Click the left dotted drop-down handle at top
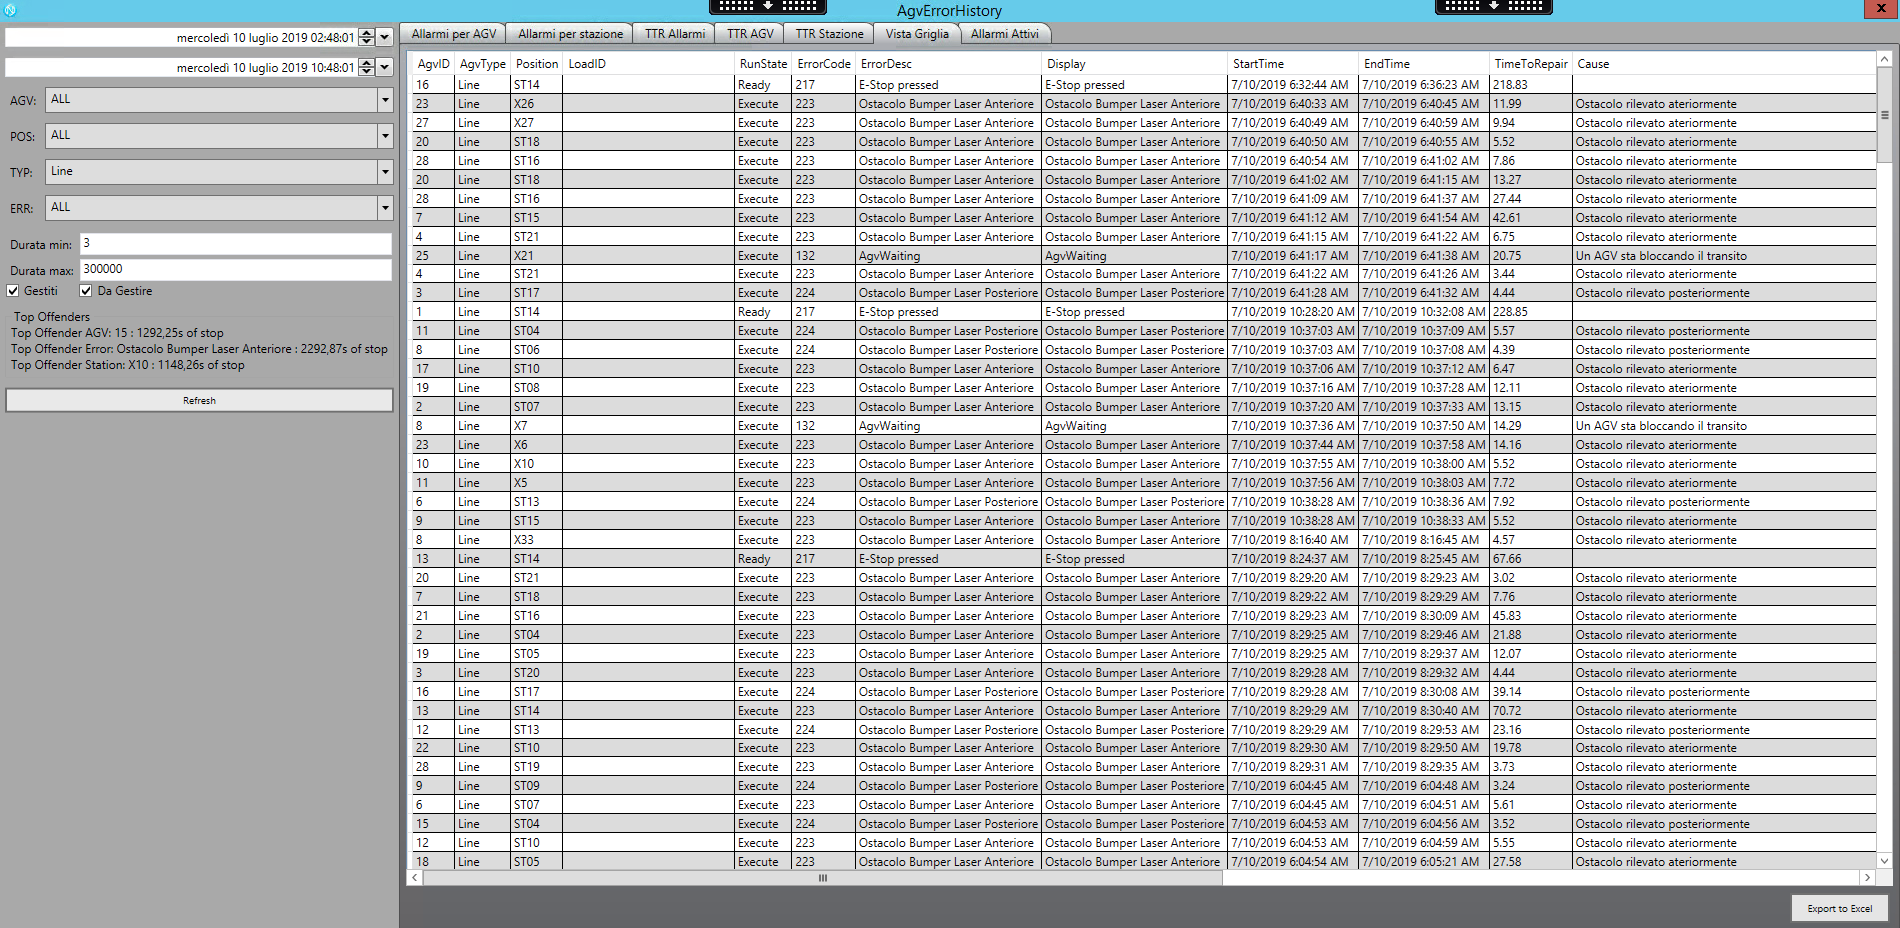This screenshot has width=1900, height=928. coord(767,7)
